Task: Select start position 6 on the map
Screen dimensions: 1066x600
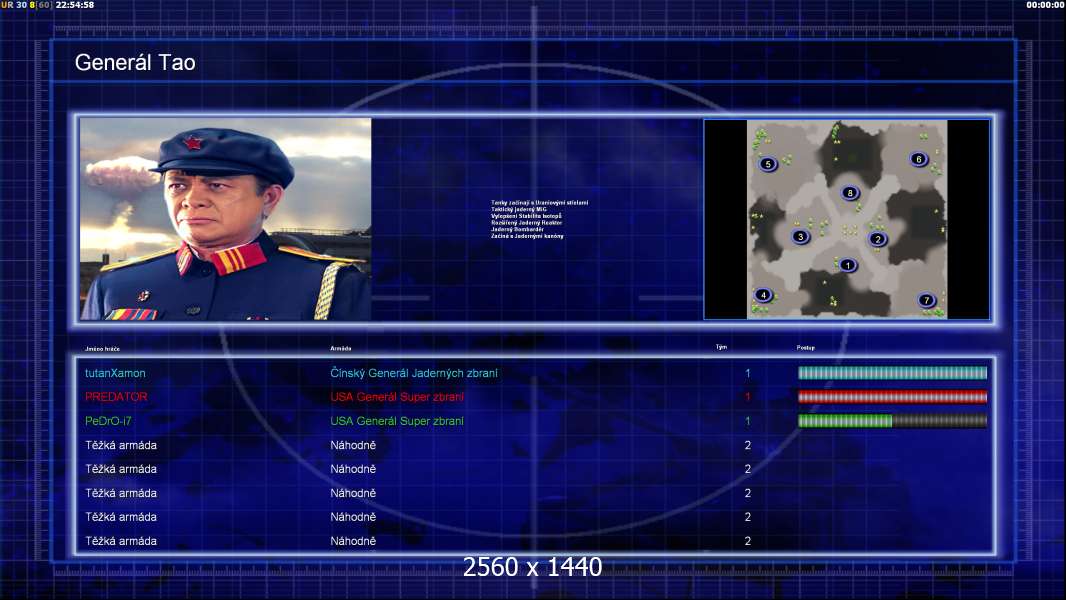Action: (918, 159)
